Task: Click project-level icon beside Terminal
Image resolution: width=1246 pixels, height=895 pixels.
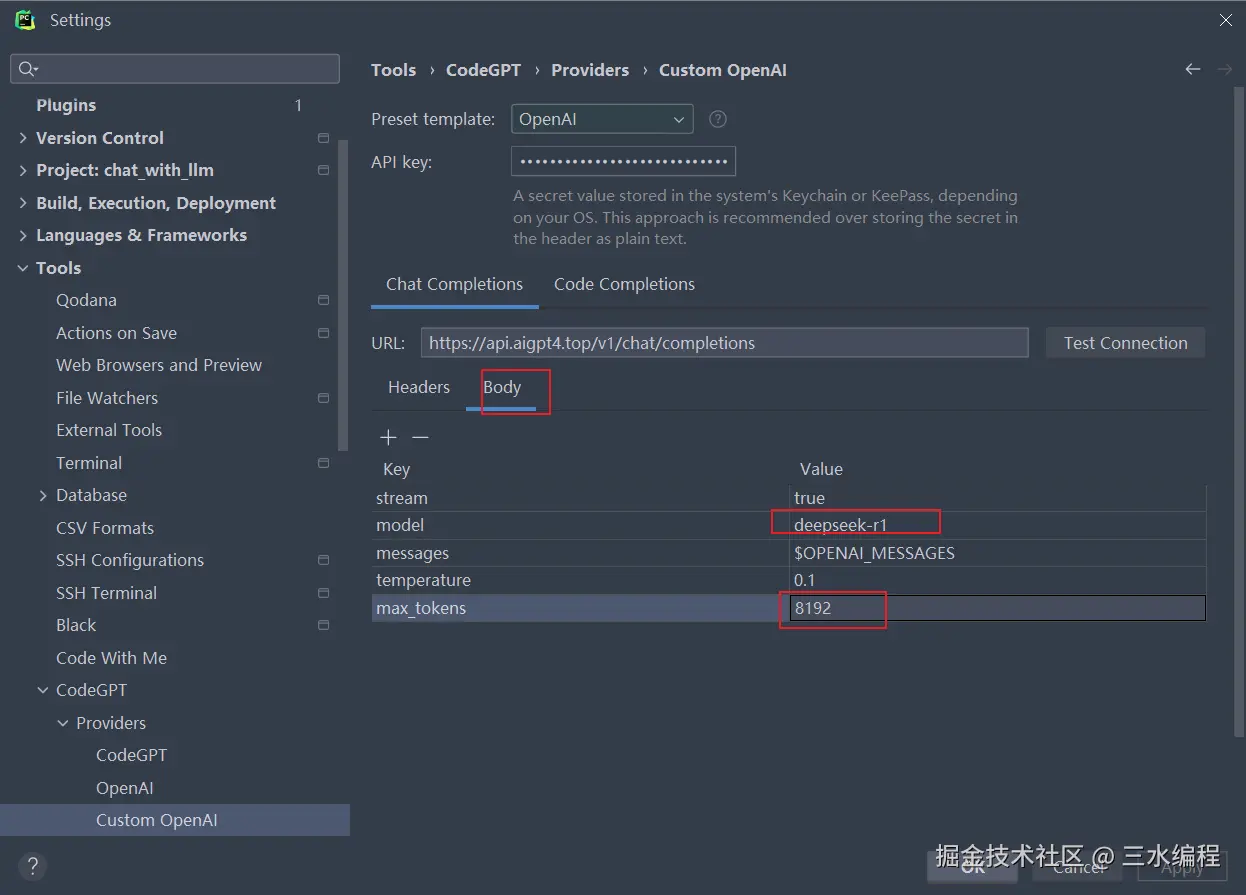Action: click(x=323, y=463)
